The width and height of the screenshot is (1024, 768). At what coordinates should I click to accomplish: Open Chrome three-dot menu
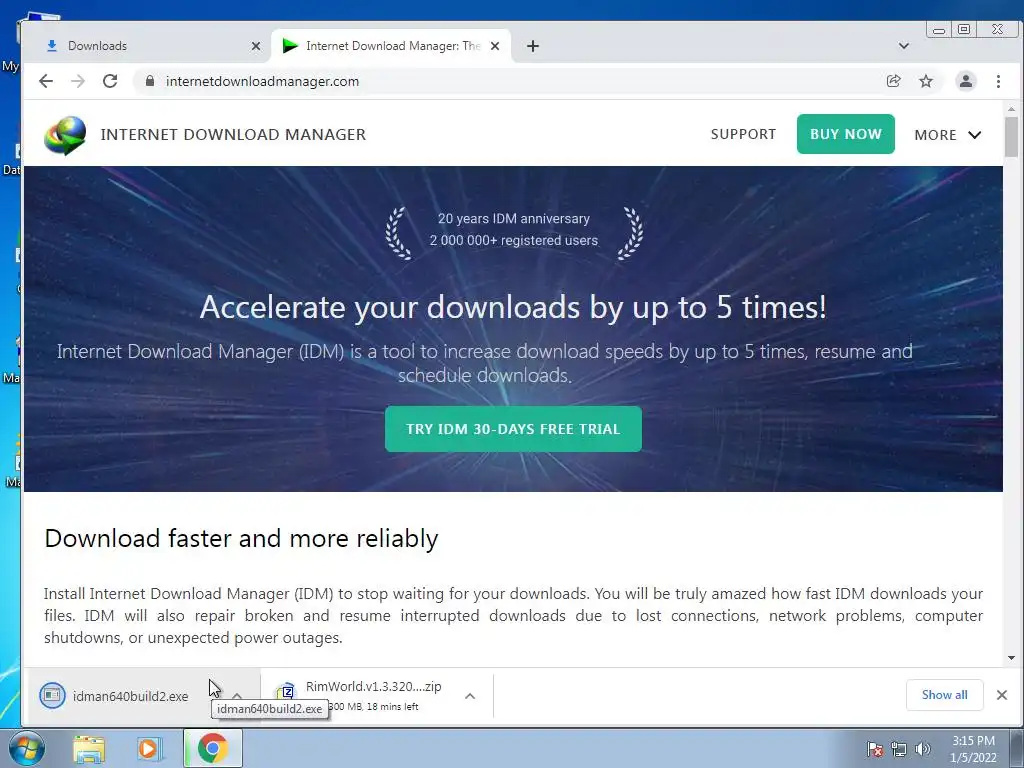(999, 81)
